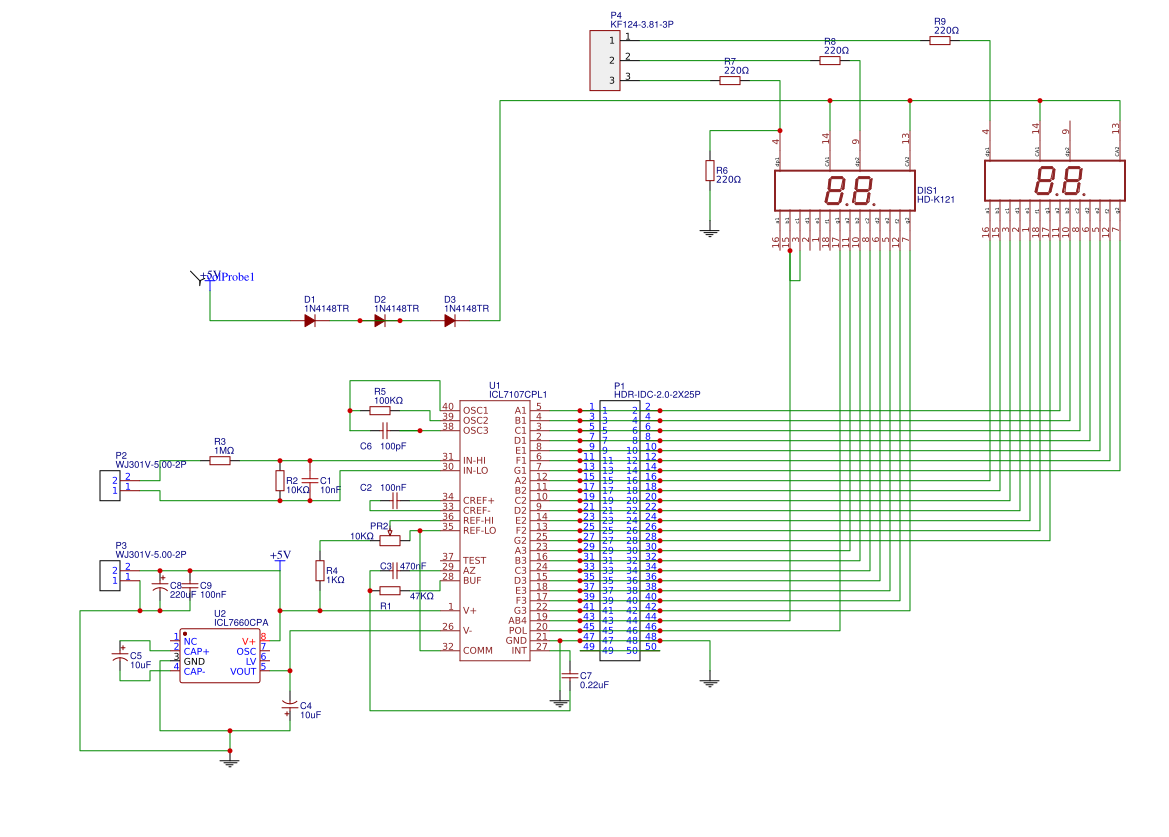The height and width of the screenshot is (837, 1169).
Task: Click the 'VOUT' pin label on U2
Action: 243,672
